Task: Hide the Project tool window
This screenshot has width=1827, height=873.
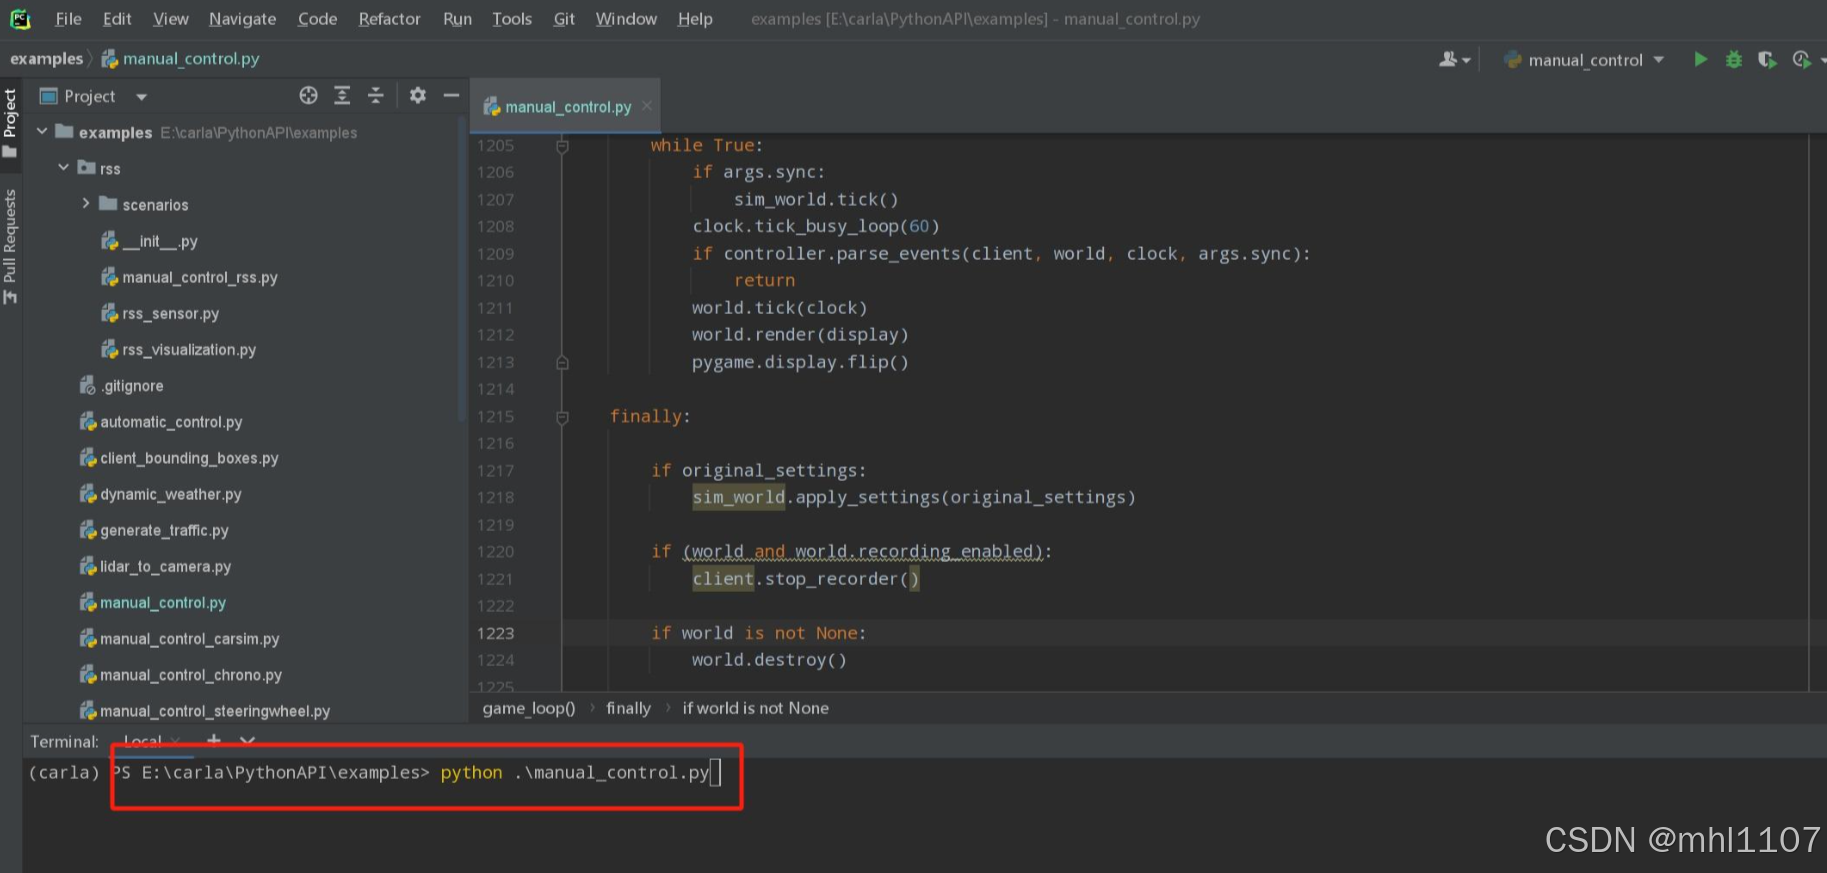Action: point(451,96)
